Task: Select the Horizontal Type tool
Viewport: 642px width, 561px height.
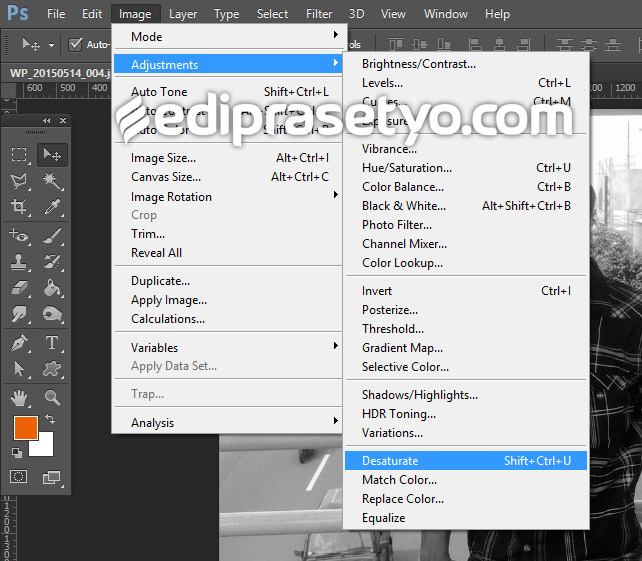Action: point(52,343)
